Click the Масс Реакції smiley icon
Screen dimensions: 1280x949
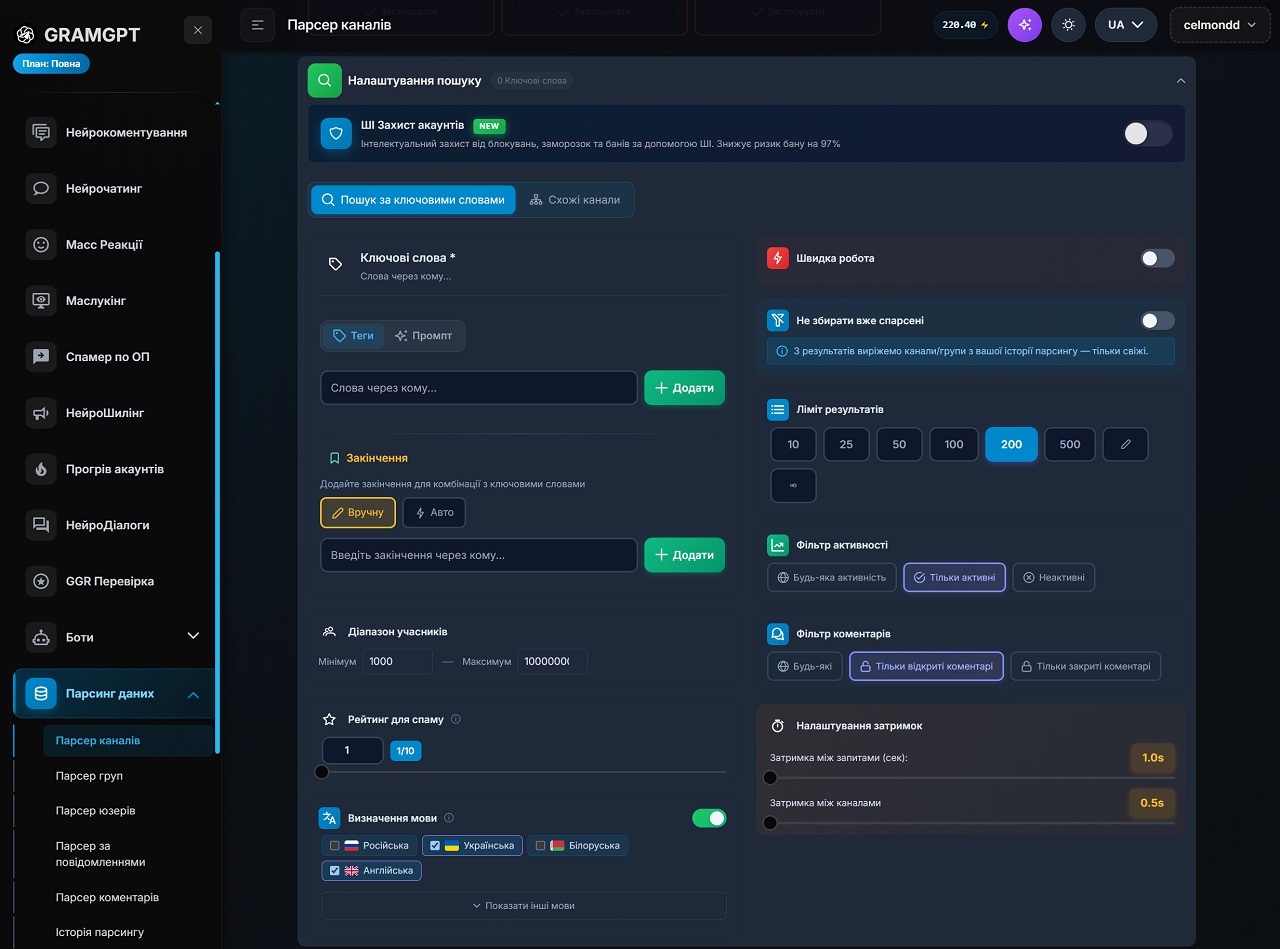coord(41,244)
